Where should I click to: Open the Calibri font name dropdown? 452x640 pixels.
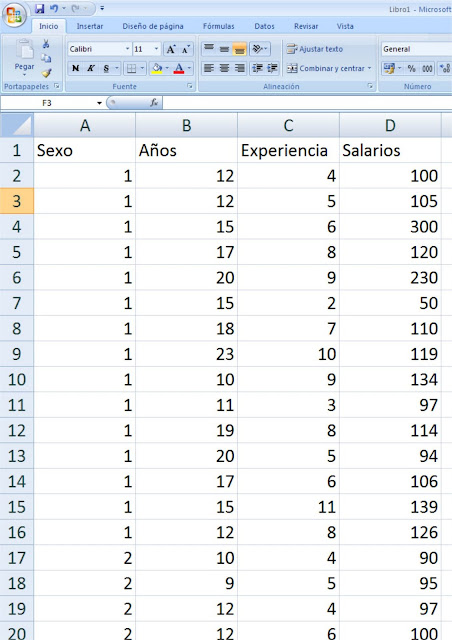(127, 49)
